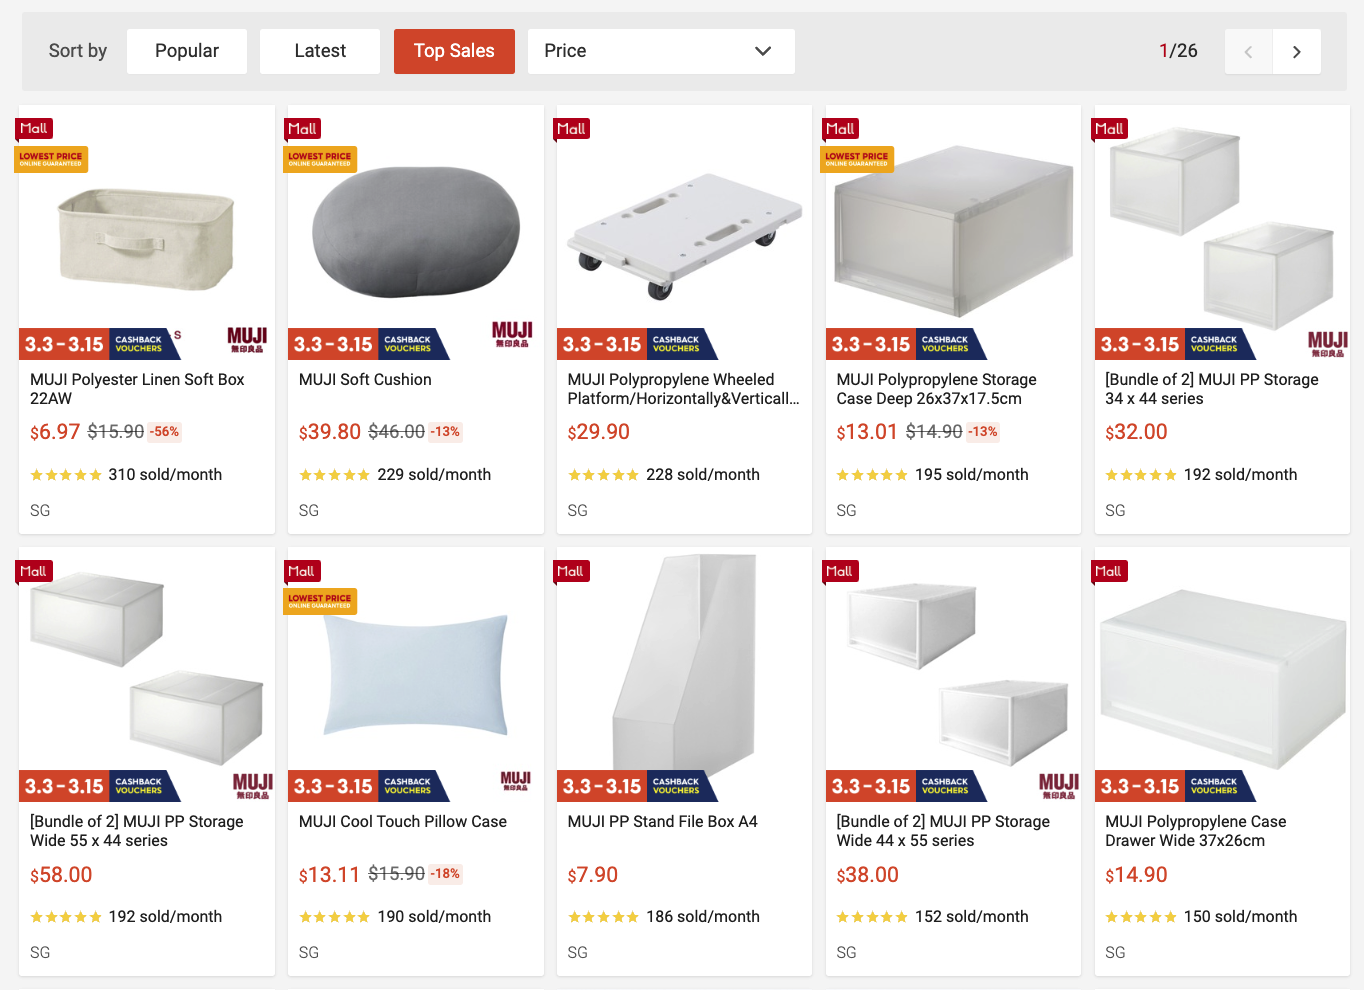1364x990 pixels.
Task: Click star rating of MUJI PP Stand File Box
Action: 603,917
